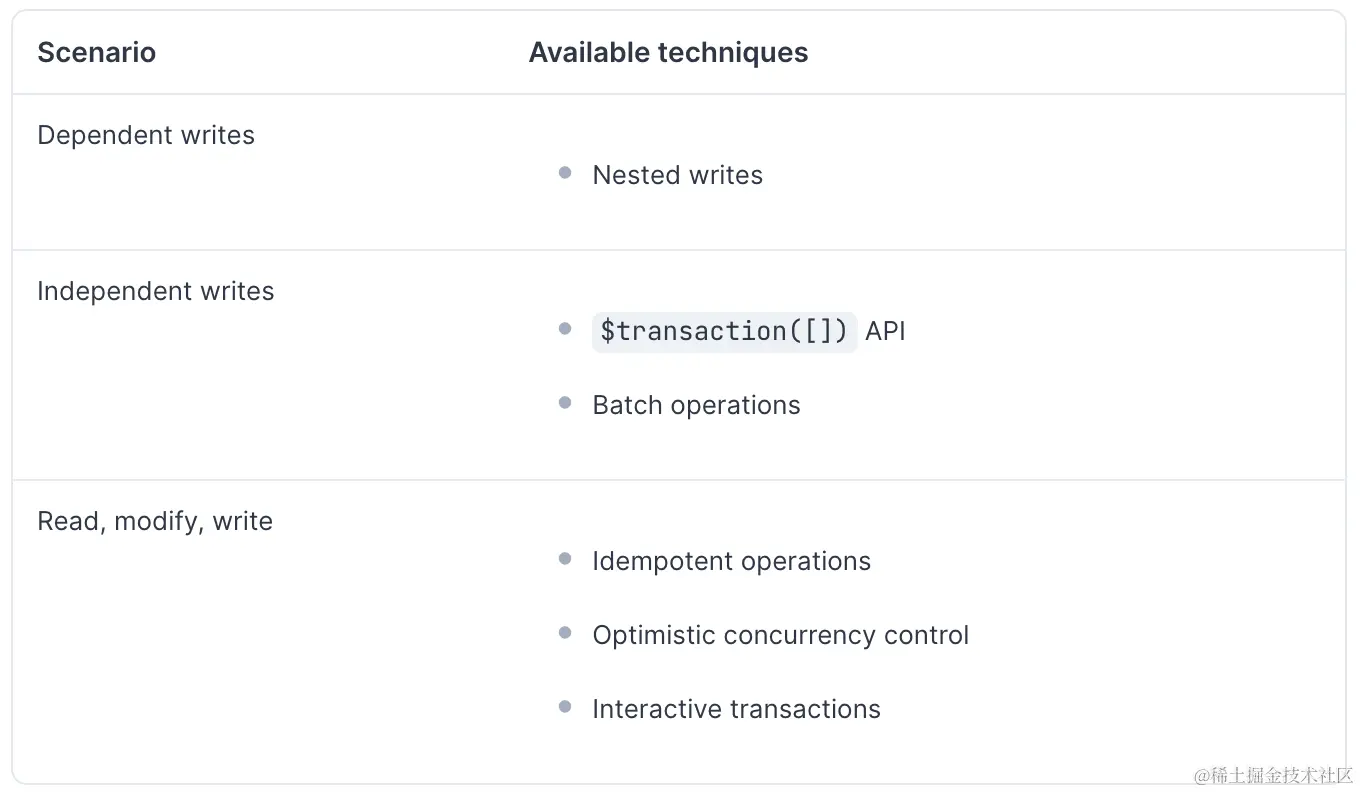This screenshot has height=792, width=1360.
Task: Click the "Available techniques" column header
Action: pyautogui.click(x=668, y=53)
